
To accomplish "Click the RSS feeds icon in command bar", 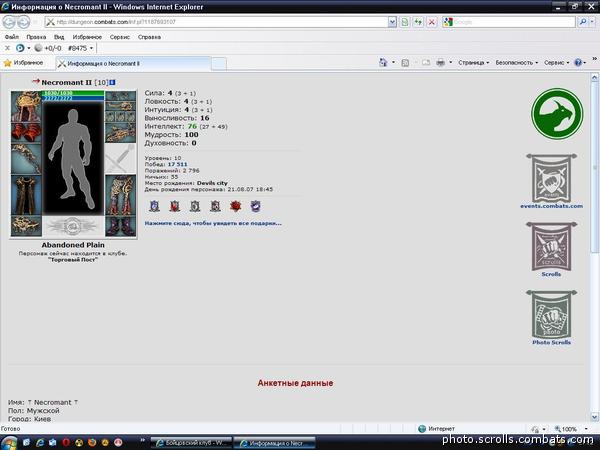I will [405, 63].
